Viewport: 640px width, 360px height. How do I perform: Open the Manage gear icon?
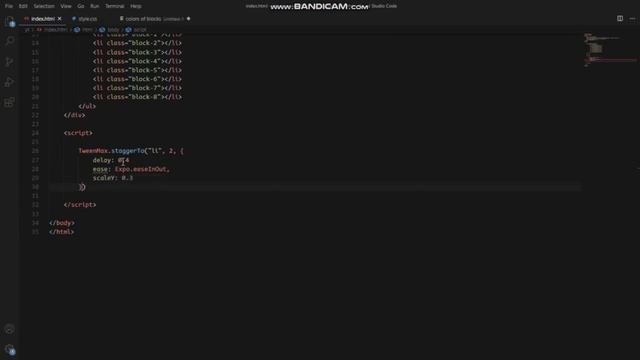click(x=10, y=349)
